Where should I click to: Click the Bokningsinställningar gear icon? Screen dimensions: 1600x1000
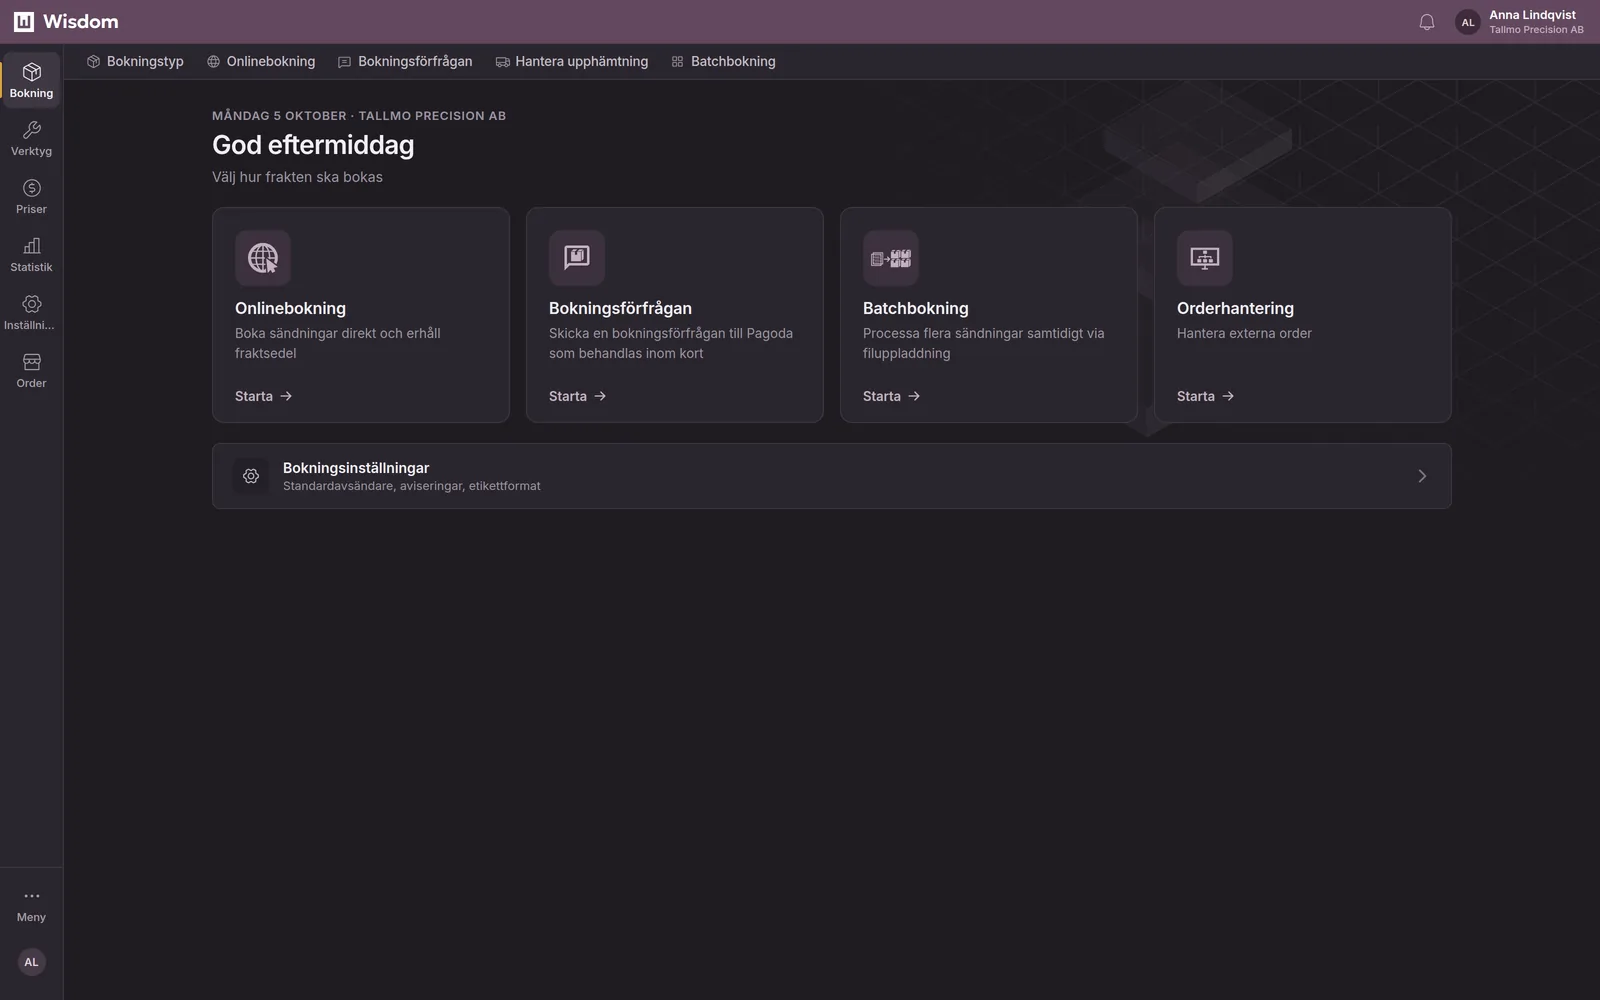point(251,476)
